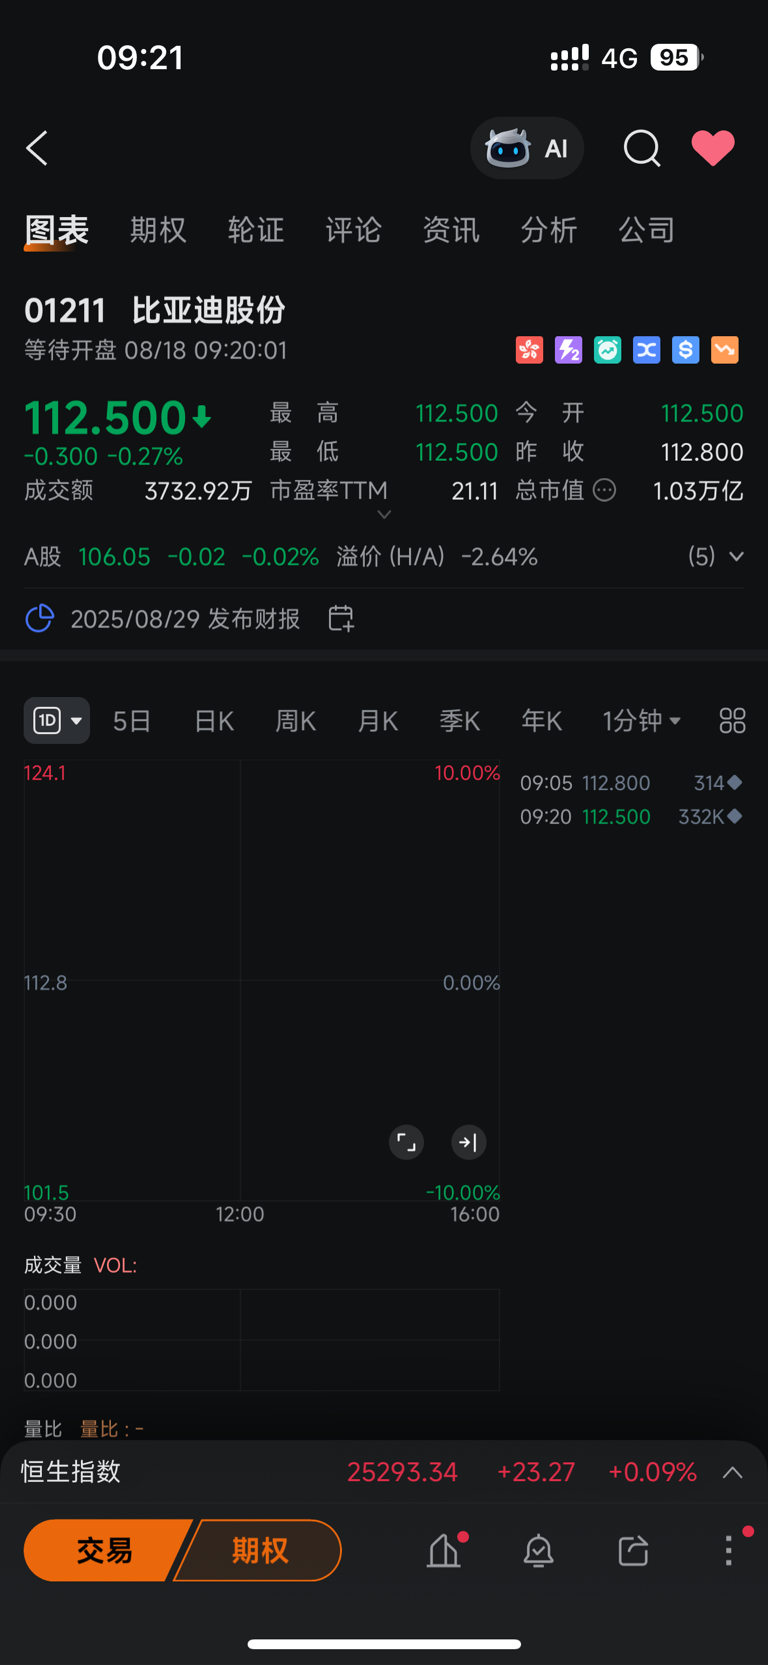Open the 资讯 tab
The width and height of the screenshot is (769, 1665).
point(451,230)
